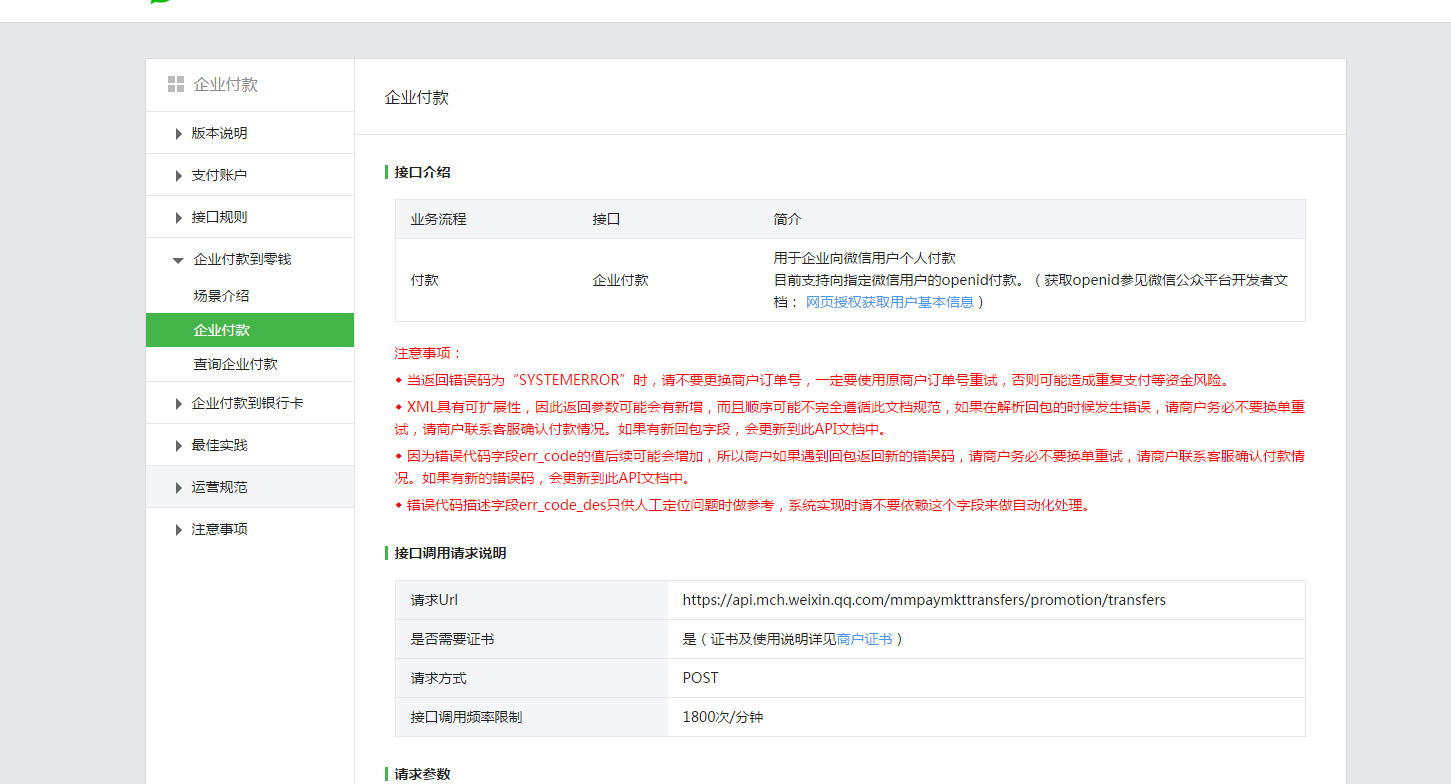Select 企业付款到银行卡 in the sidebar

[x=247, y=403]
